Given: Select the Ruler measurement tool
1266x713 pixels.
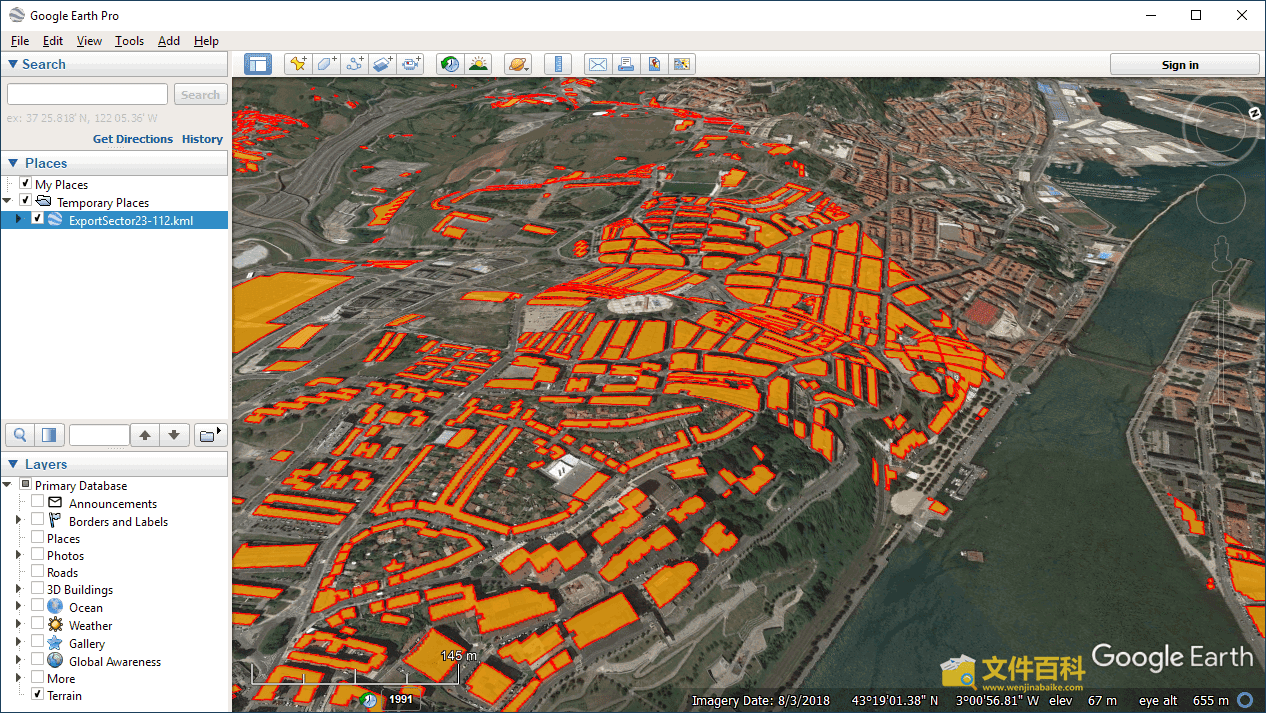Looking at the screenshot, I should pos(558,64).
